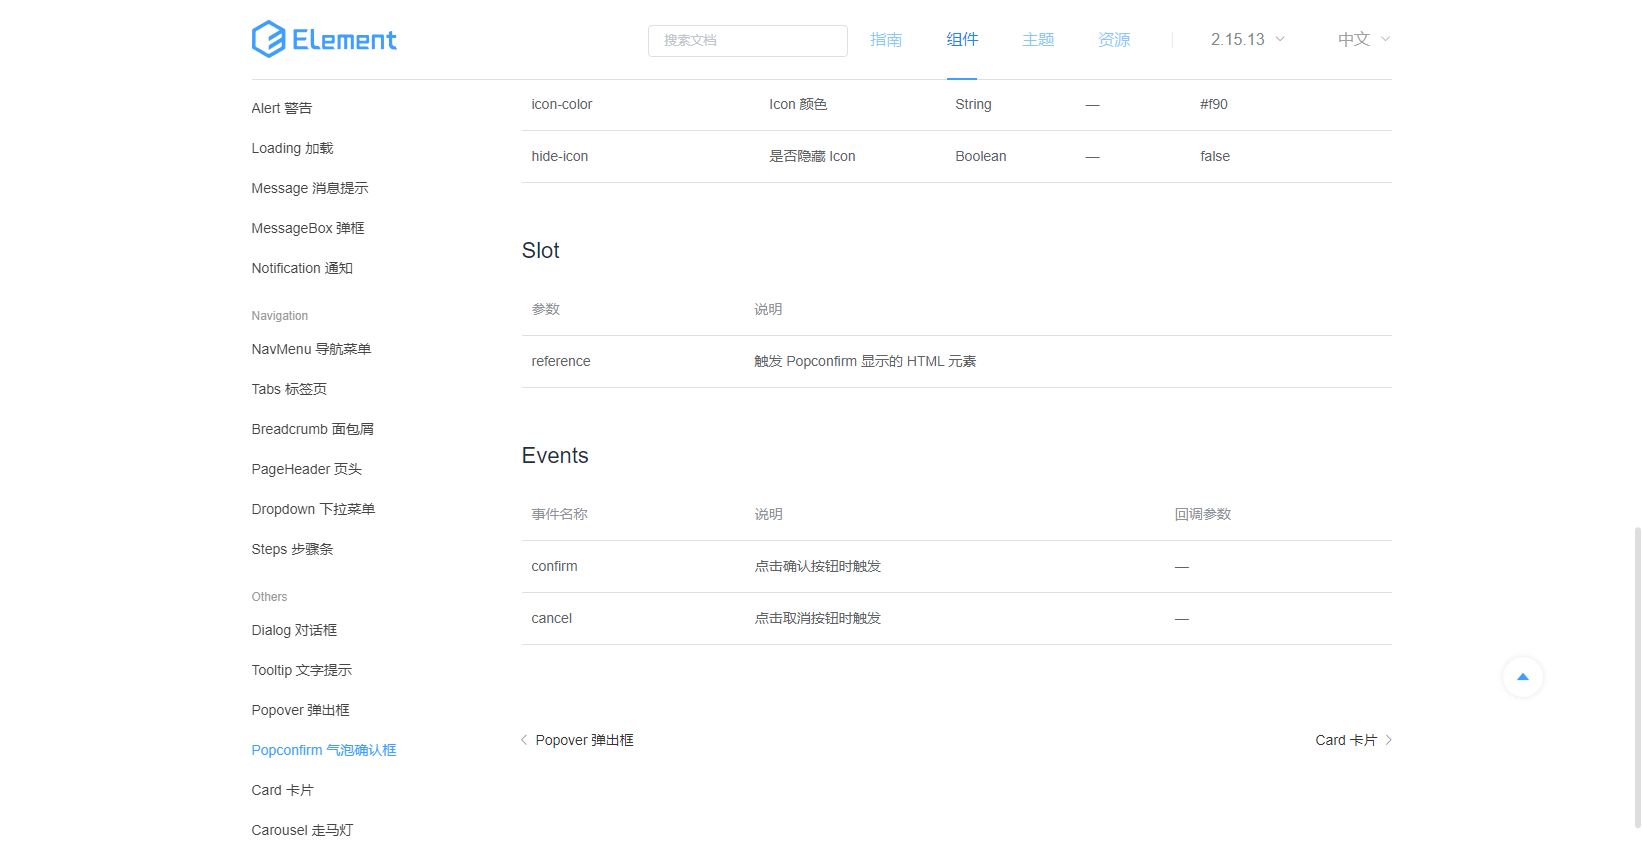The height and width of the screenshot is (847, 1643).
Task: Go to Tooltip 文字提示 sidebar entry
Action: [x=302, y=670]
